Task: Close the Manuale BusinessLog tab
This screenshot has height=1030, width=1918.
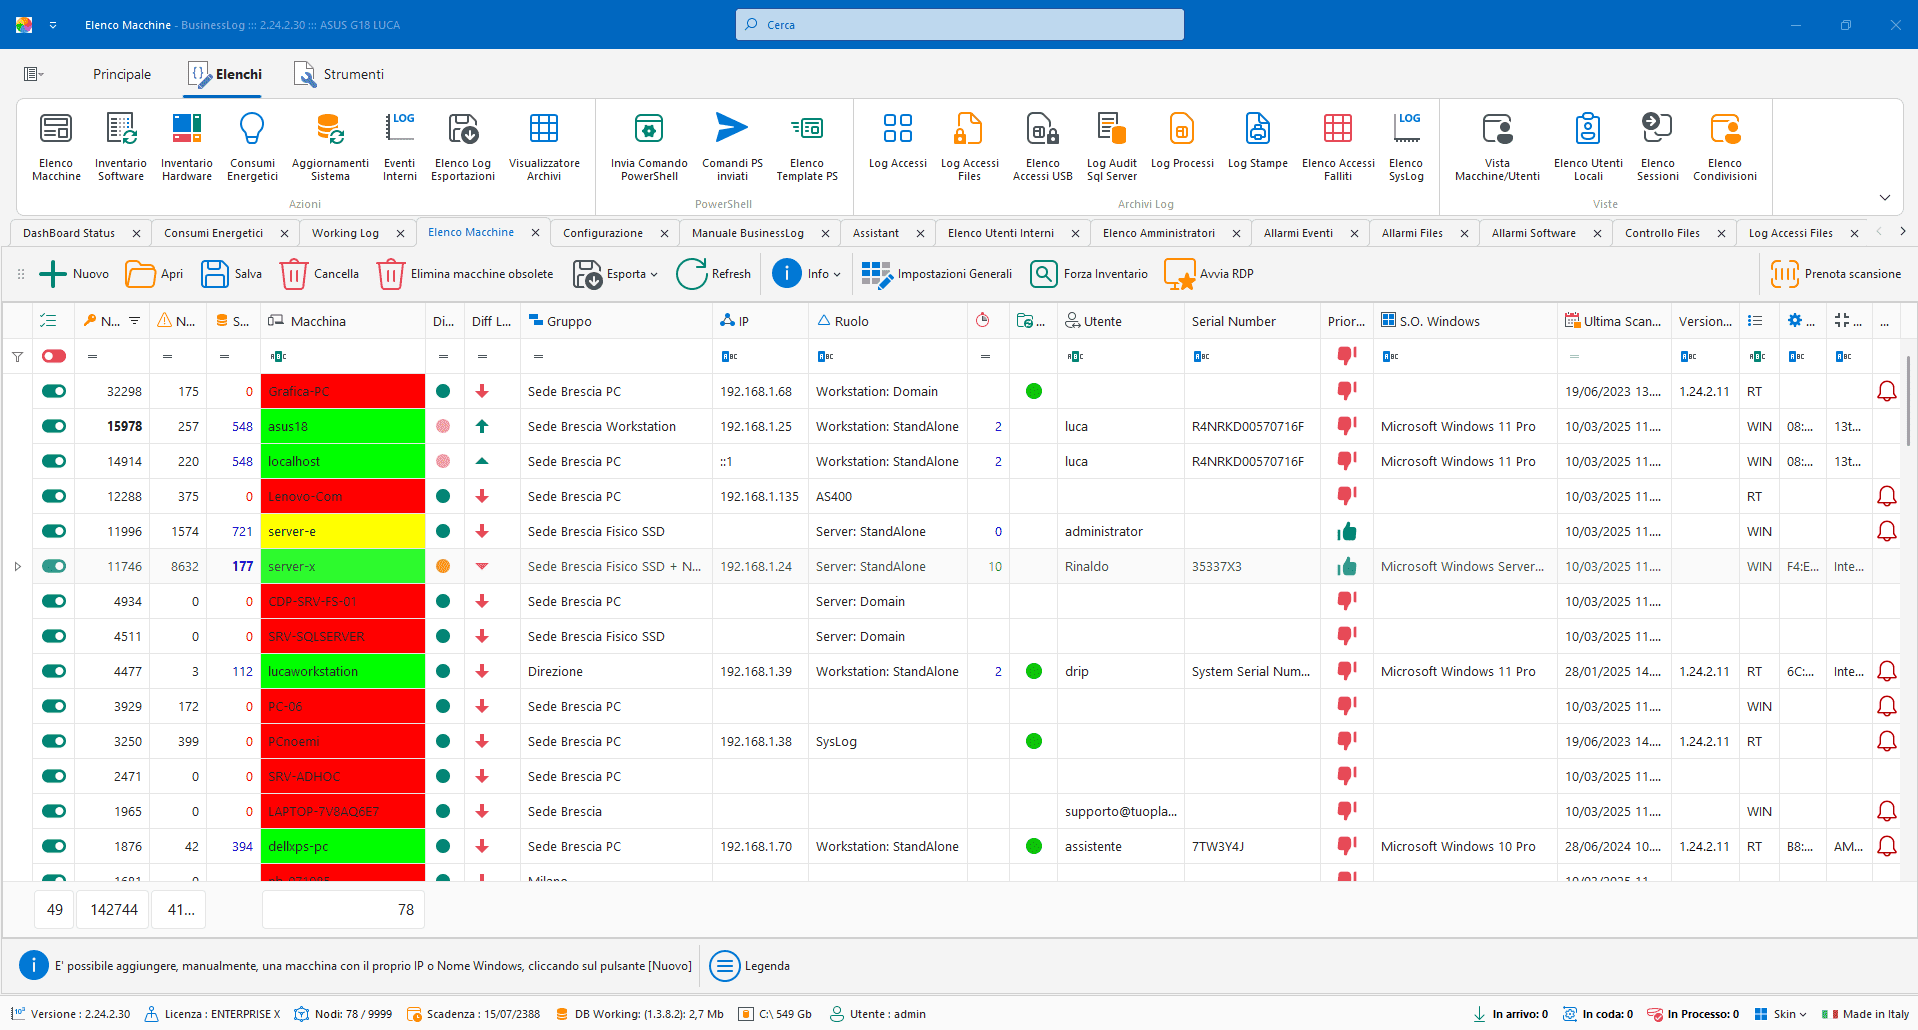Action: point(825,233)
